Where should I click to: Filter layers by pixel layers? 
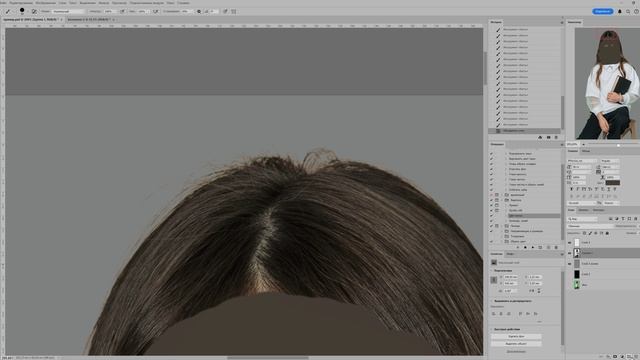click(610, 219)
